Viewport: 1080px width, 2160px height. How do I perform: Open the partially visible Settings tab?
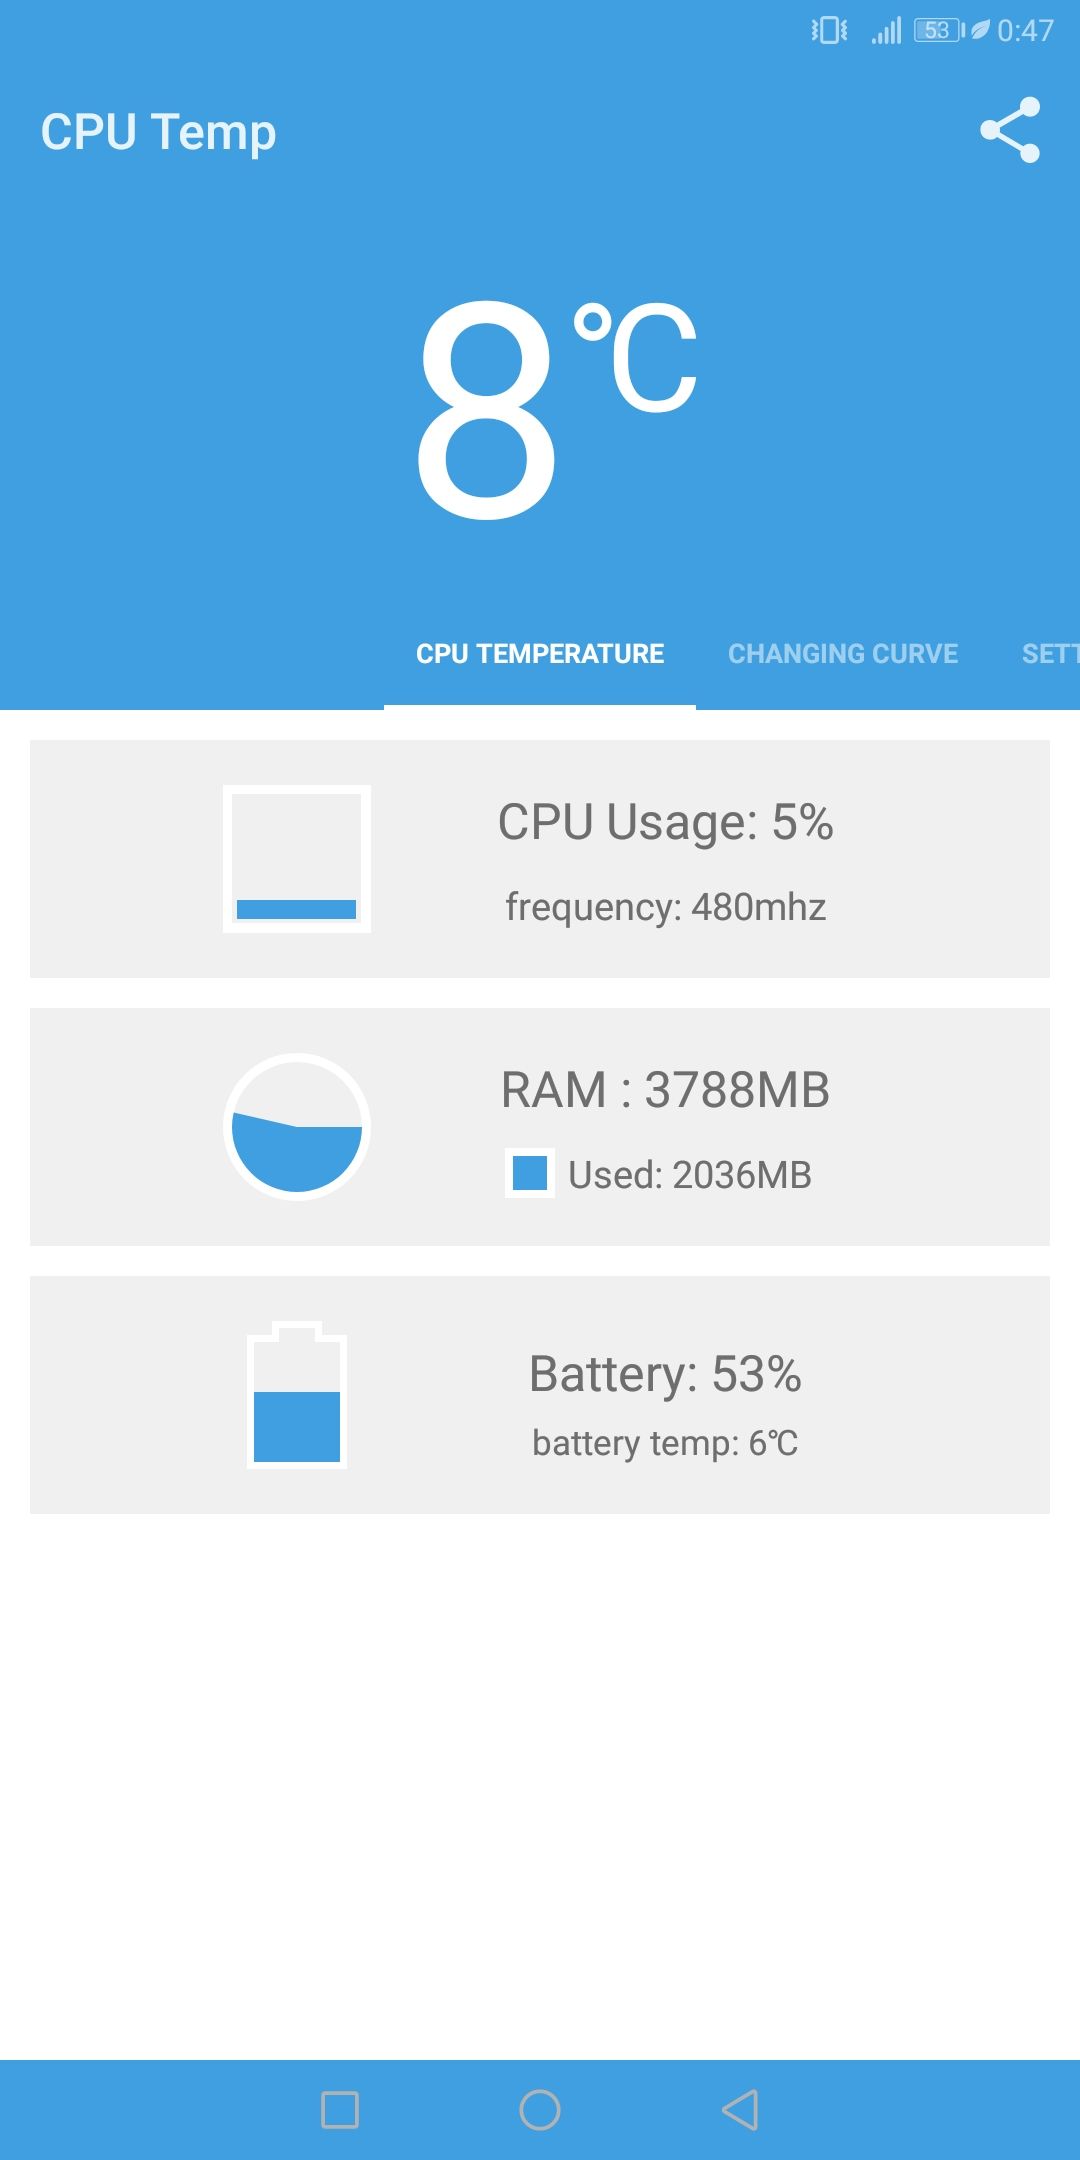[x=1050, y=654]
